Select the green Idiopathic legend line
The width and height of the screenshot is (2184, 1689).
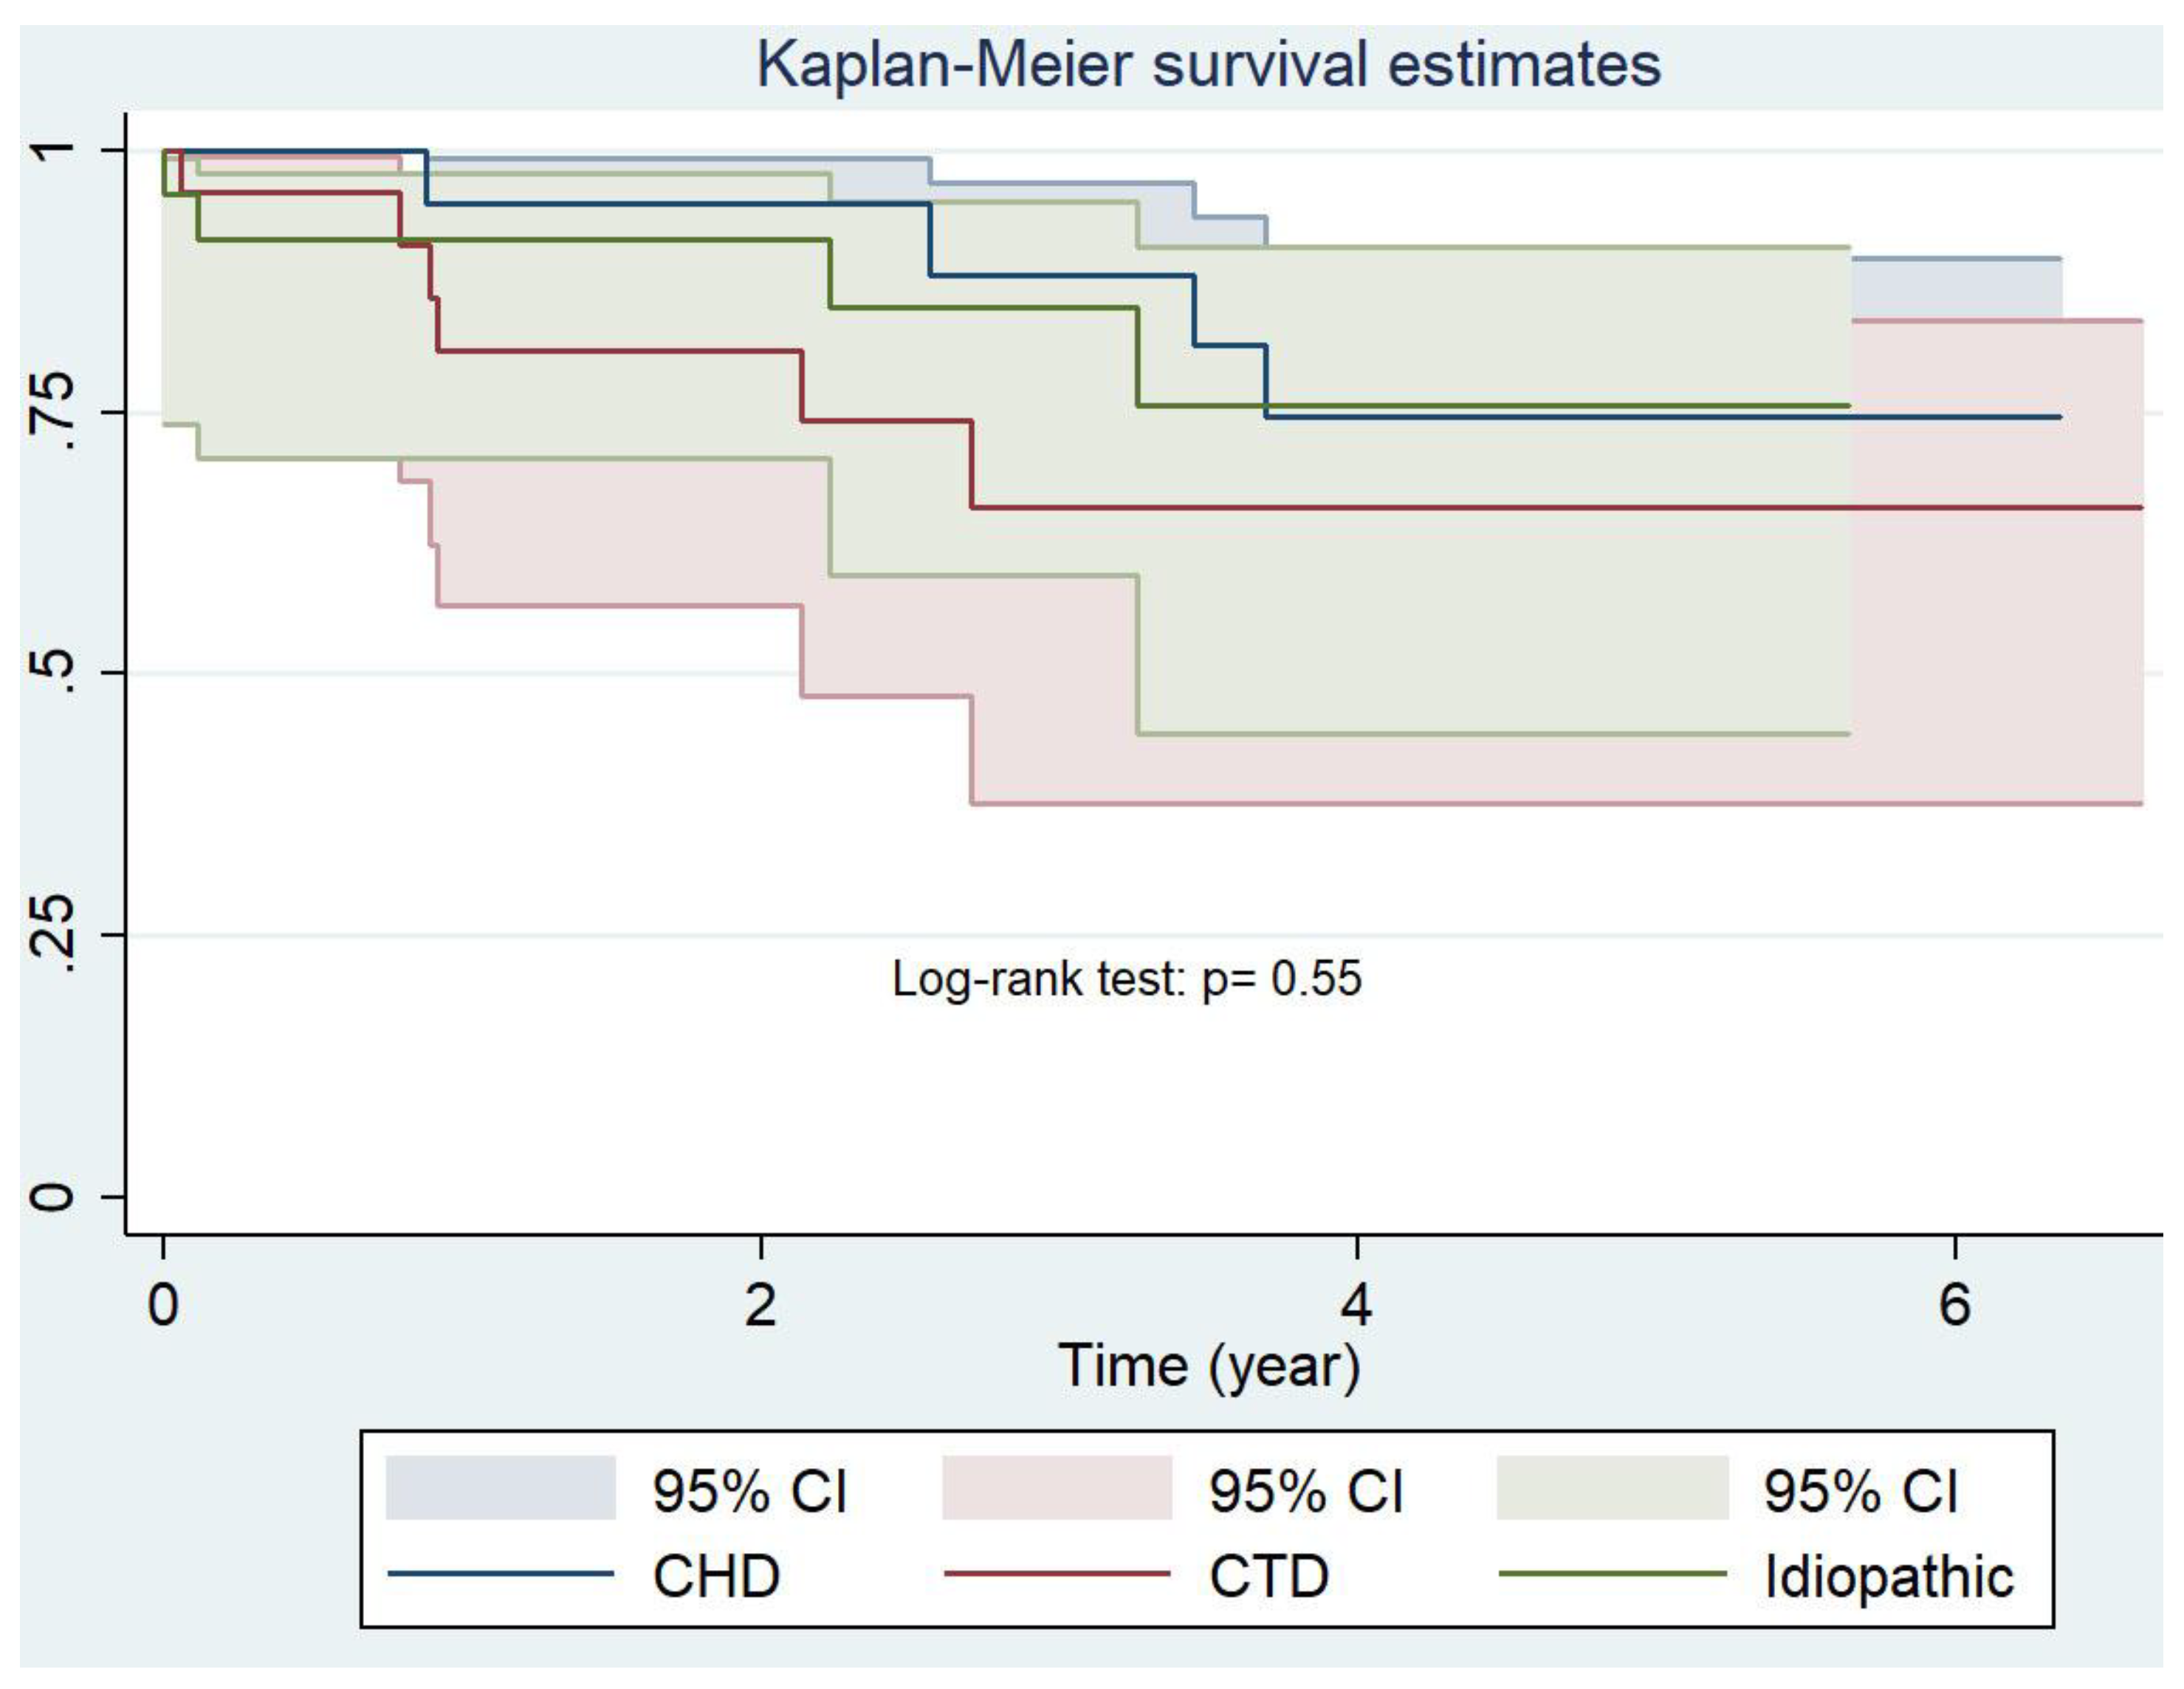[1611, 1574]
